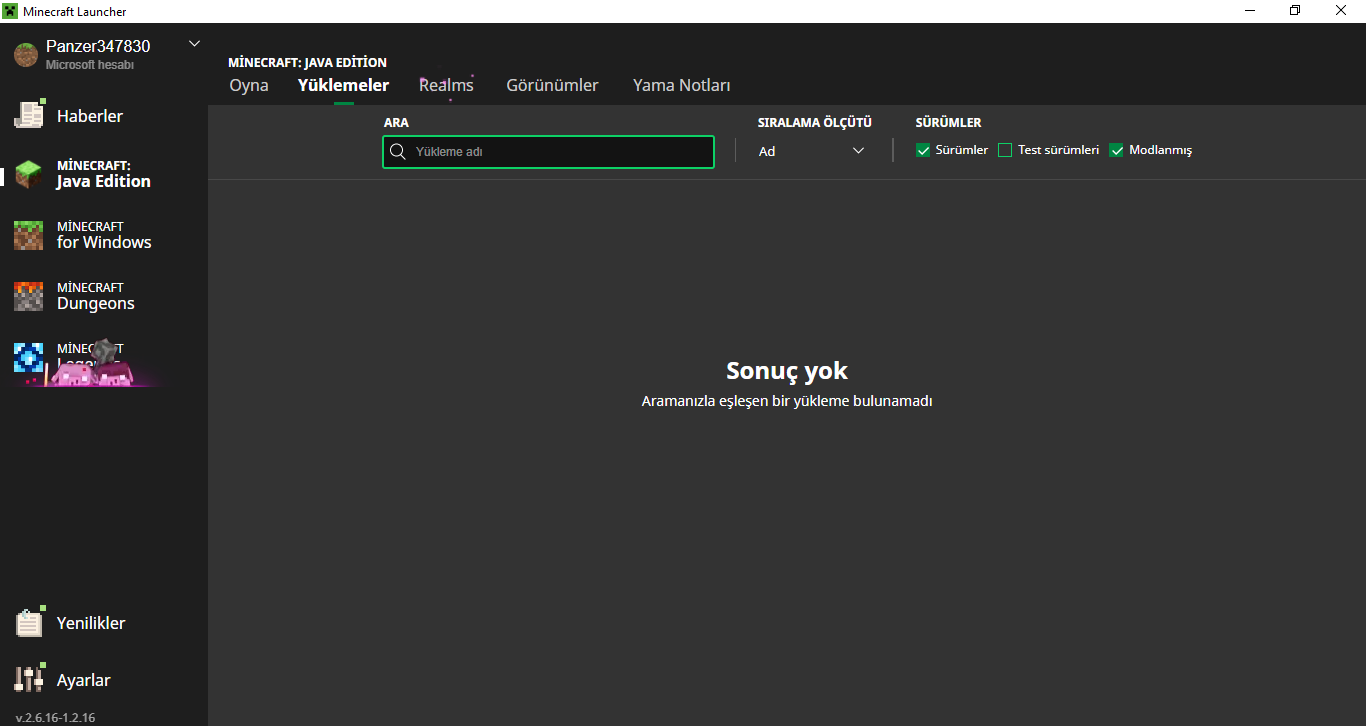The width and height of the screenshot is (1366, 726).
Task: Click the Minecraft Legends icon
Action: click(29, 357)
